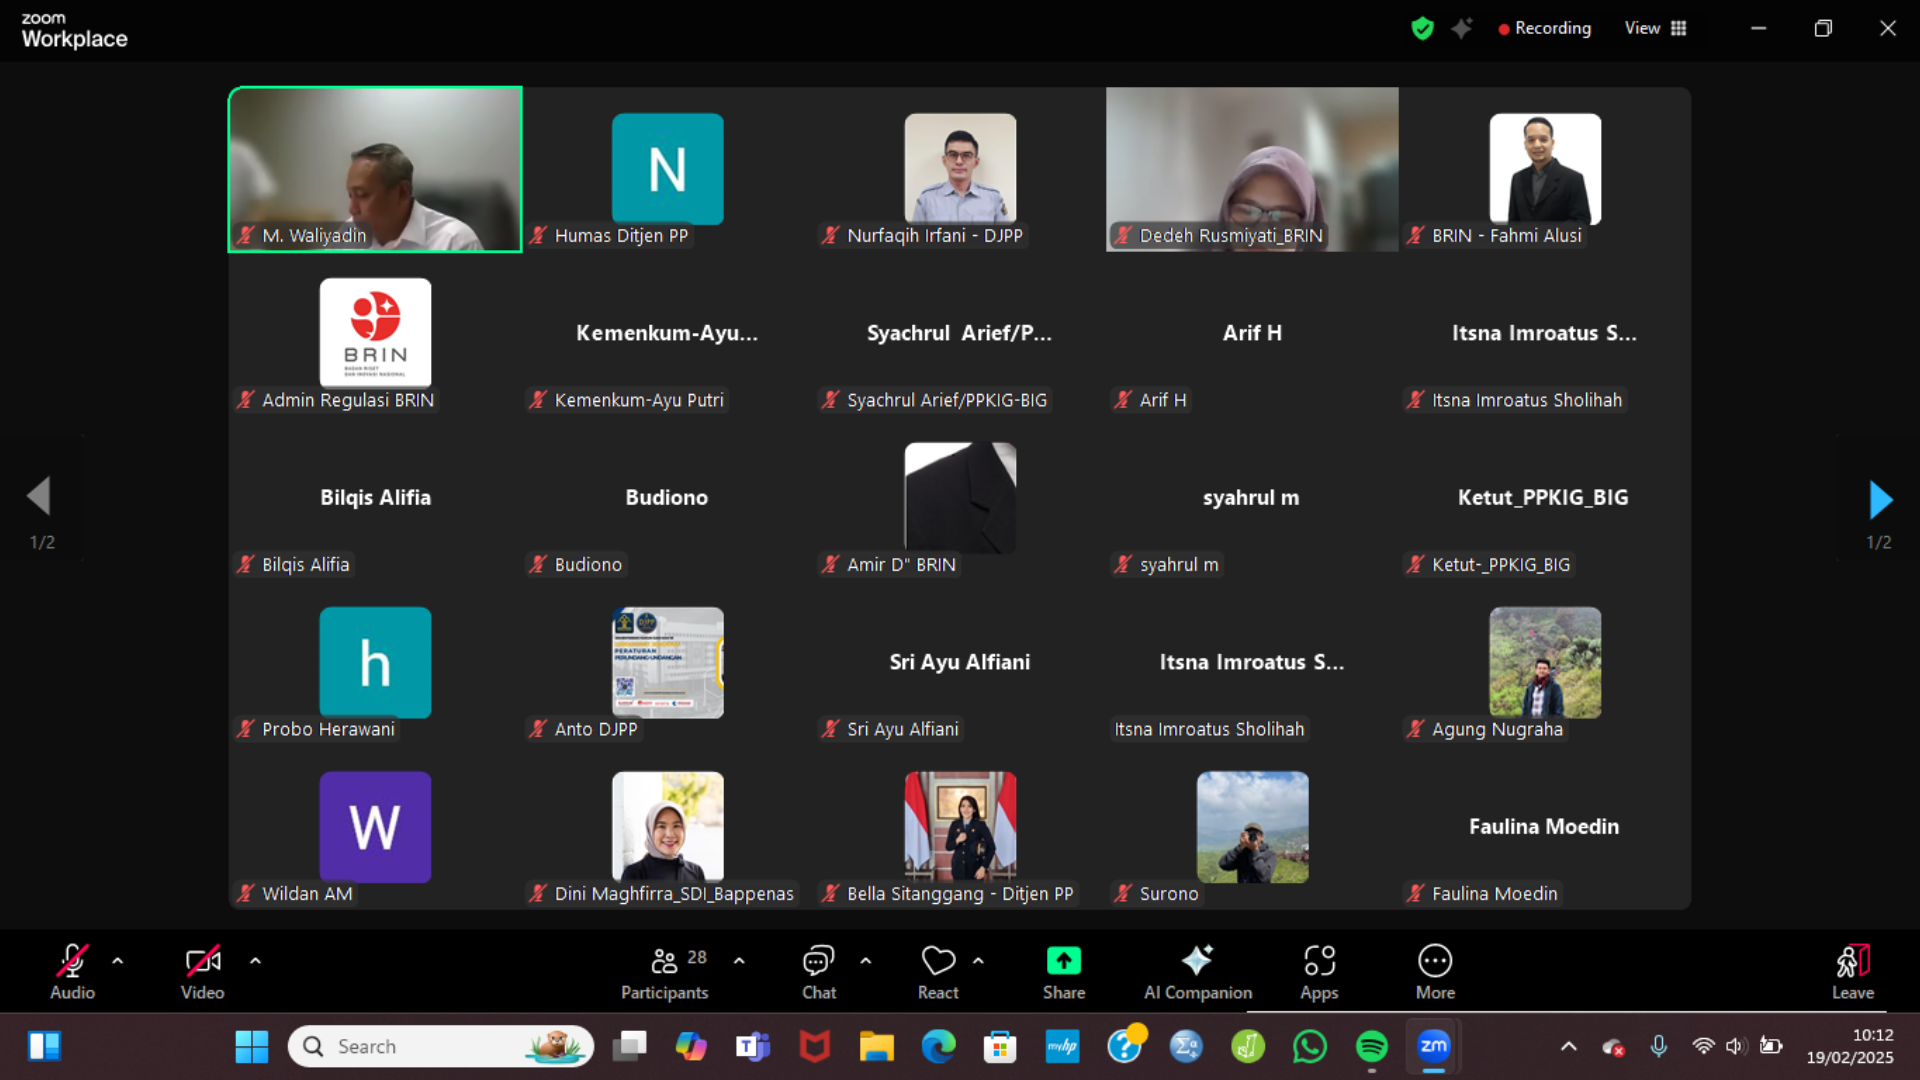The image size is (1920, 1080).
Task: Open Spotify from taskbar
Action: [x=1372, y=1047]
